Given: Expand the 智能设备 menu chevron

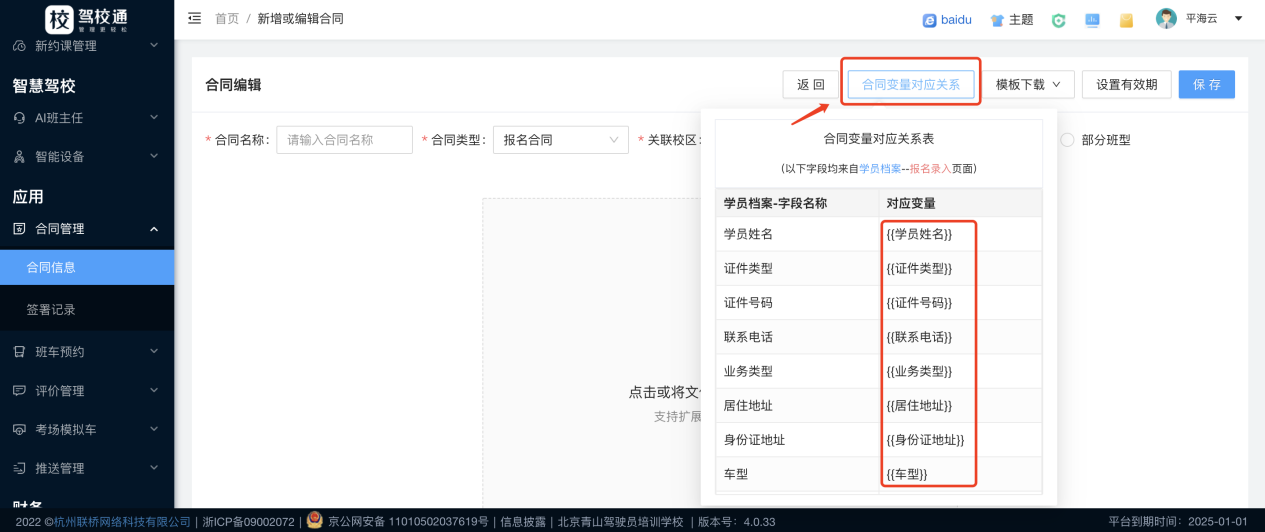Looking at the screenshot, I should pos(153,157).
